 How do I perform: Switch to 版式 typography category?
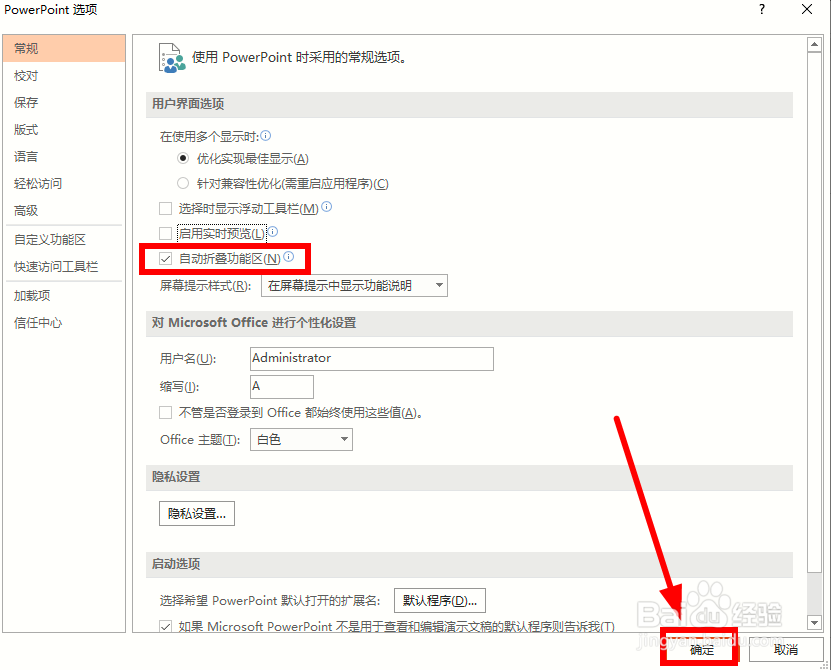tap(64, 129)
